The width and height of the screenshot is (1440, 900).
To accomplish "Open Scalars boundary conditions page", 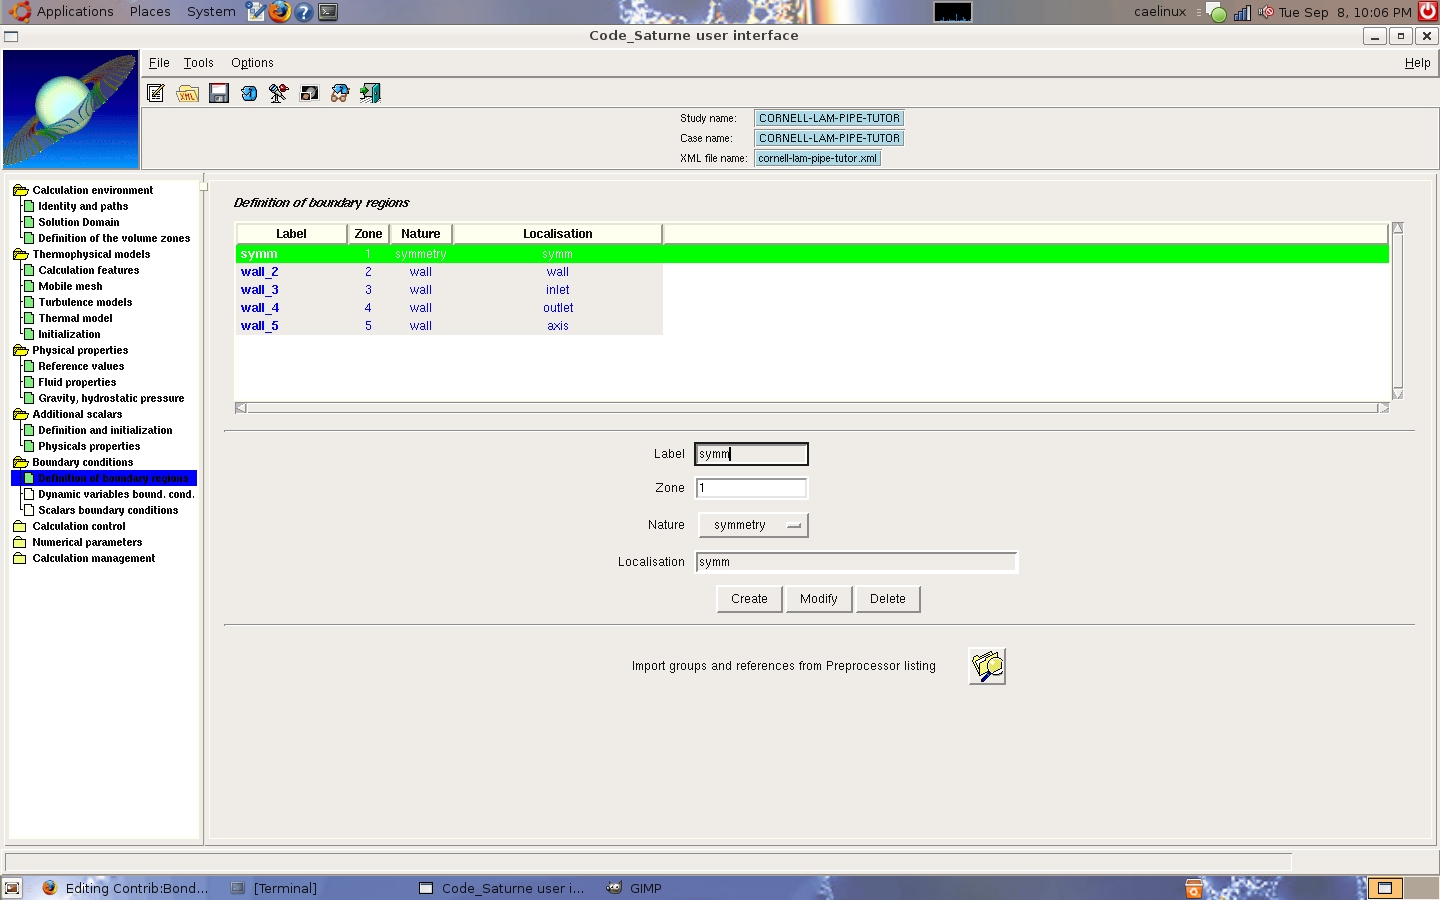I will (108, 510).
